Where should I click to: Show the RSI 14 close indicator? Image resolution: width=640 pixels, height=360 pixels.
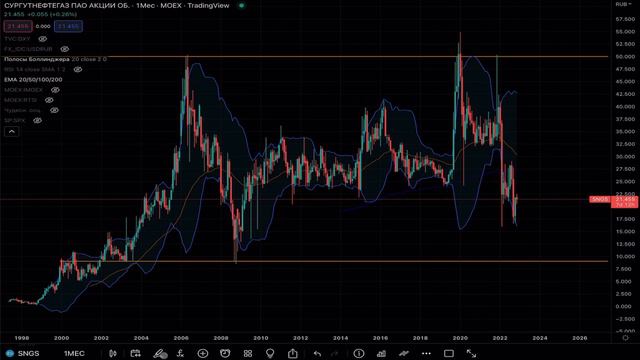coord(78,69)
